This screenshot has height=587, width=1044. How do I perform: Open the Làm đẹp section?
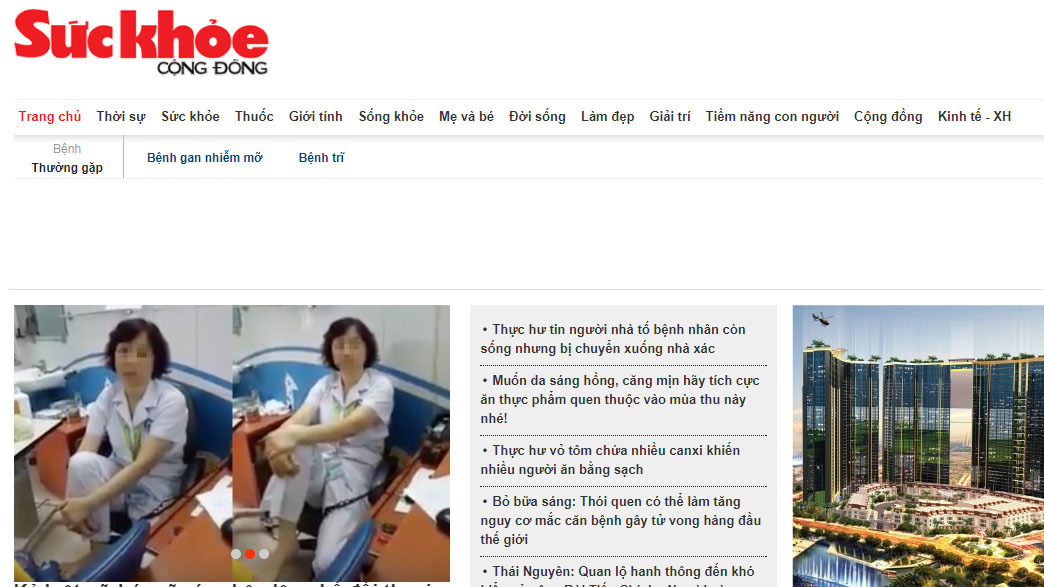(x=607, y=116)
